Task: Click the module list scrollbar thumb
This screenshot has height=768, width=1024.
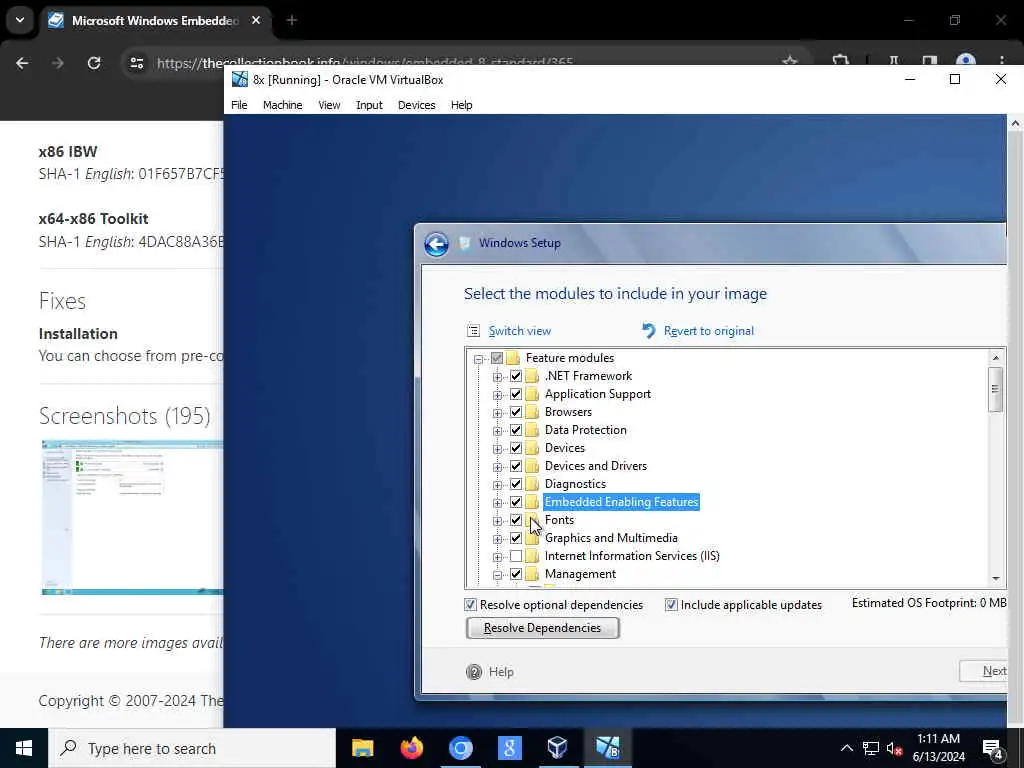Action: point(995,389)
